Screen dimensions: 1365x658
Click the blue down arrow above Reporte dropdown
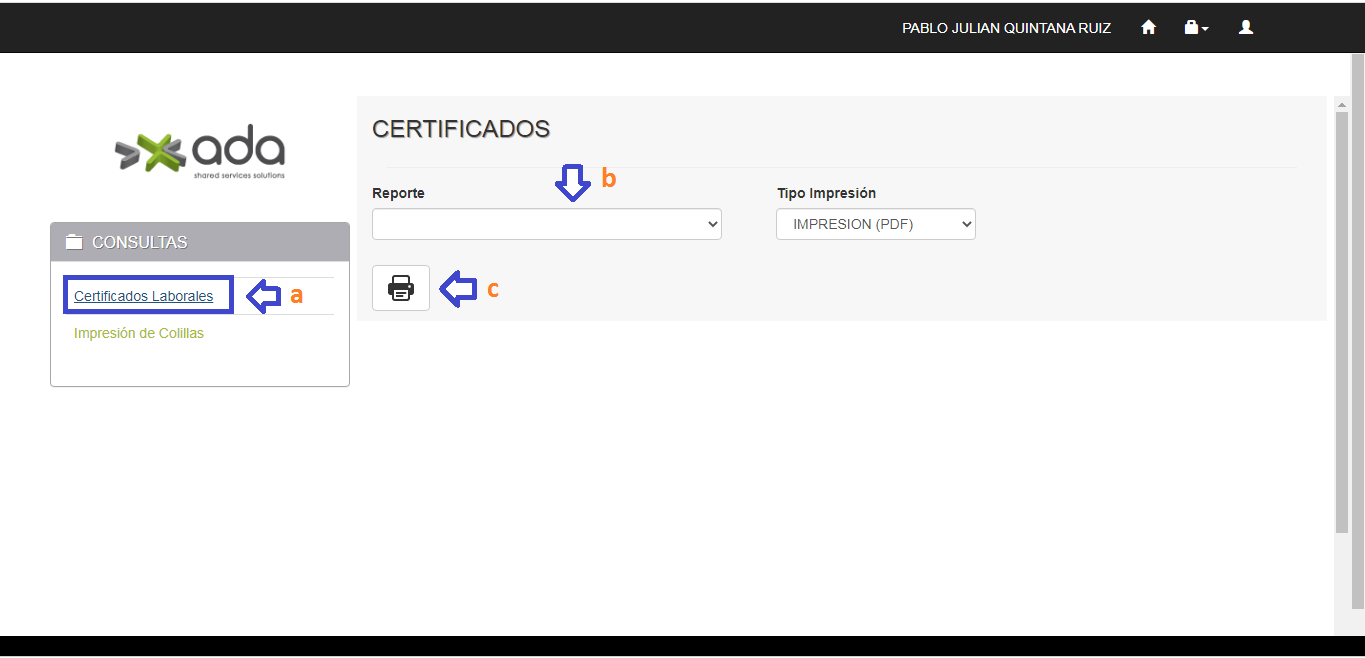[x=572, y=183]
